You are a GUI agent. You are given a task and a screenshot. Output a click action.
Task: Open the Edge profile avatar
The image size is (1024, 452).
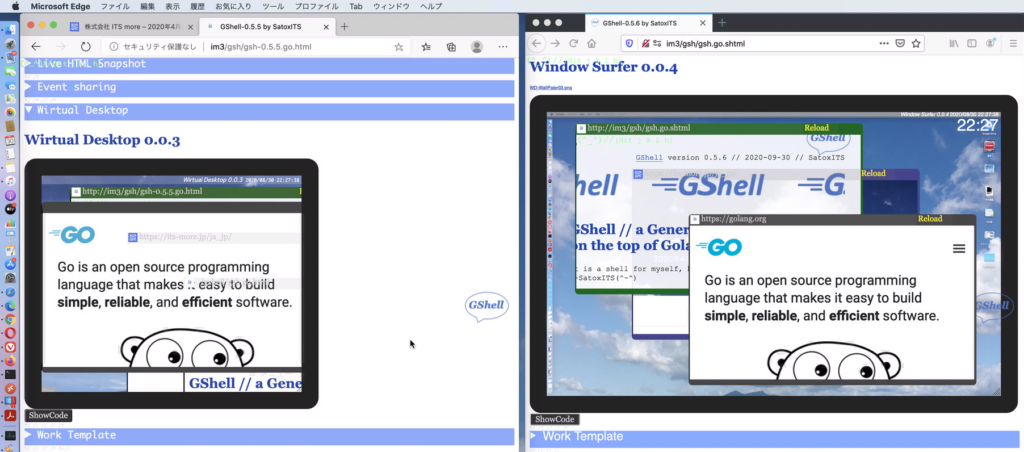pyautogui.click(x=477, y=46)
